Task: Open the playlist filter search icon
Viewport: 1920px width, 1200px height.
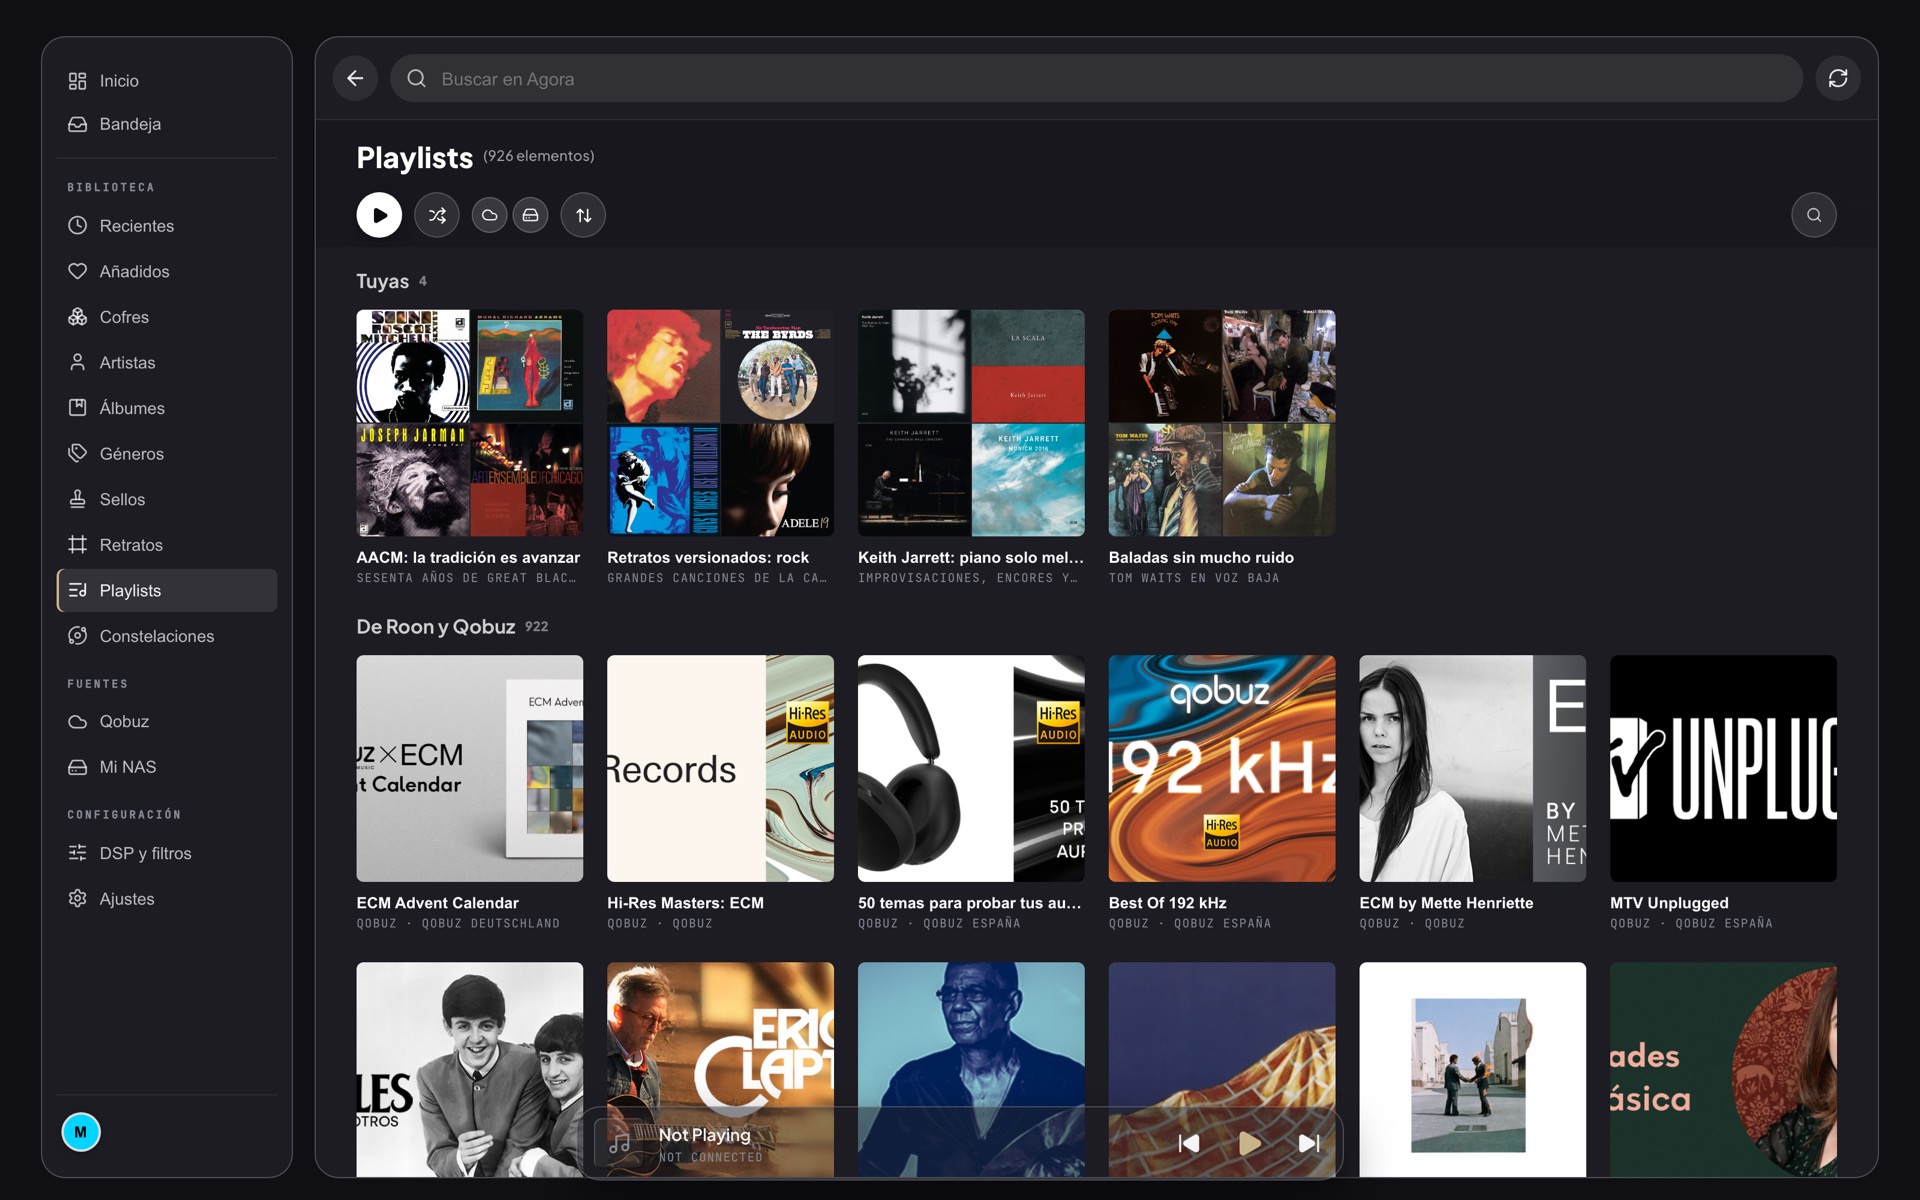Action: coord(1814,215)
